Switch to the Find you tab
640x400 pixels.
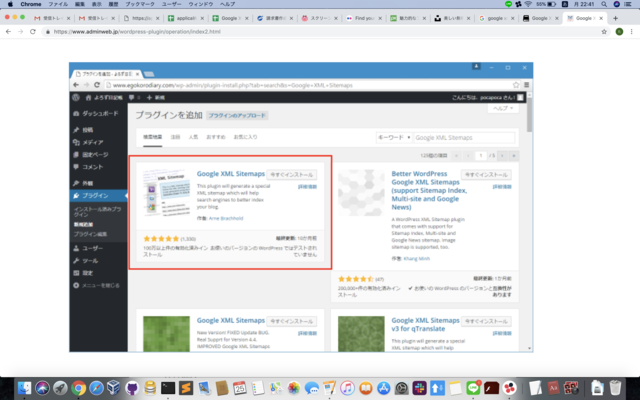tap(364, 18)
